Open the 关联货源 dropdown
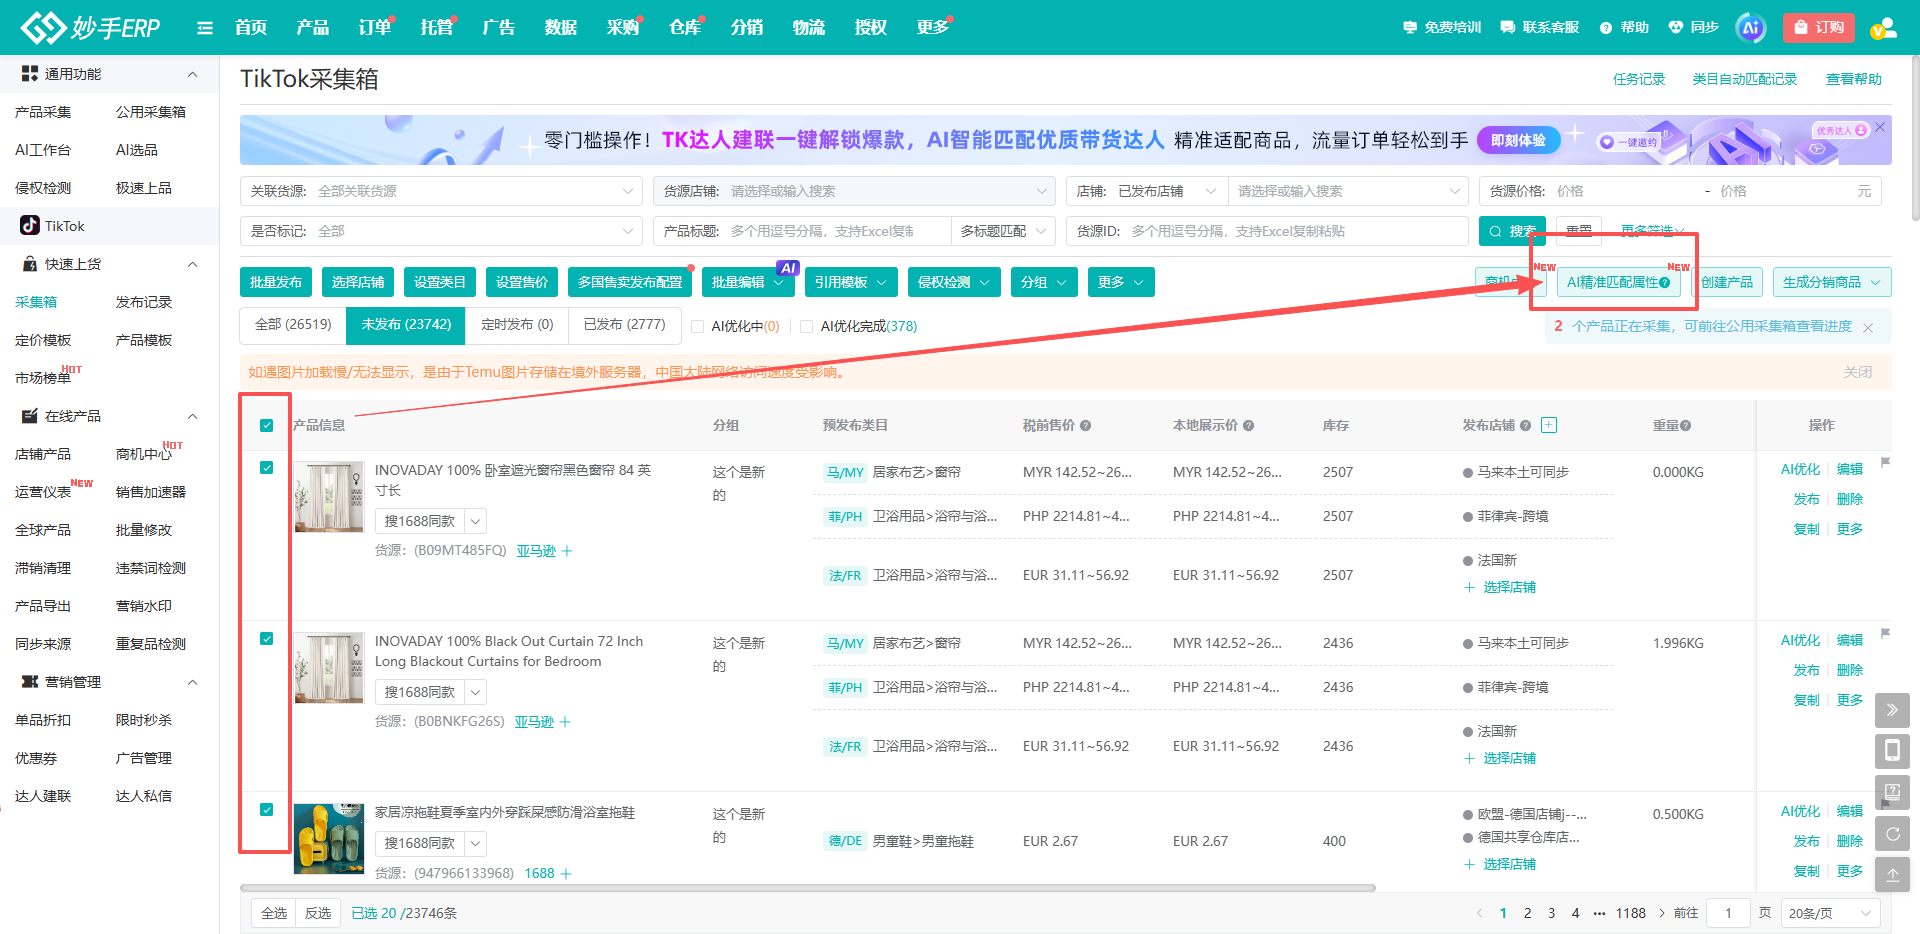 (441, 191)
